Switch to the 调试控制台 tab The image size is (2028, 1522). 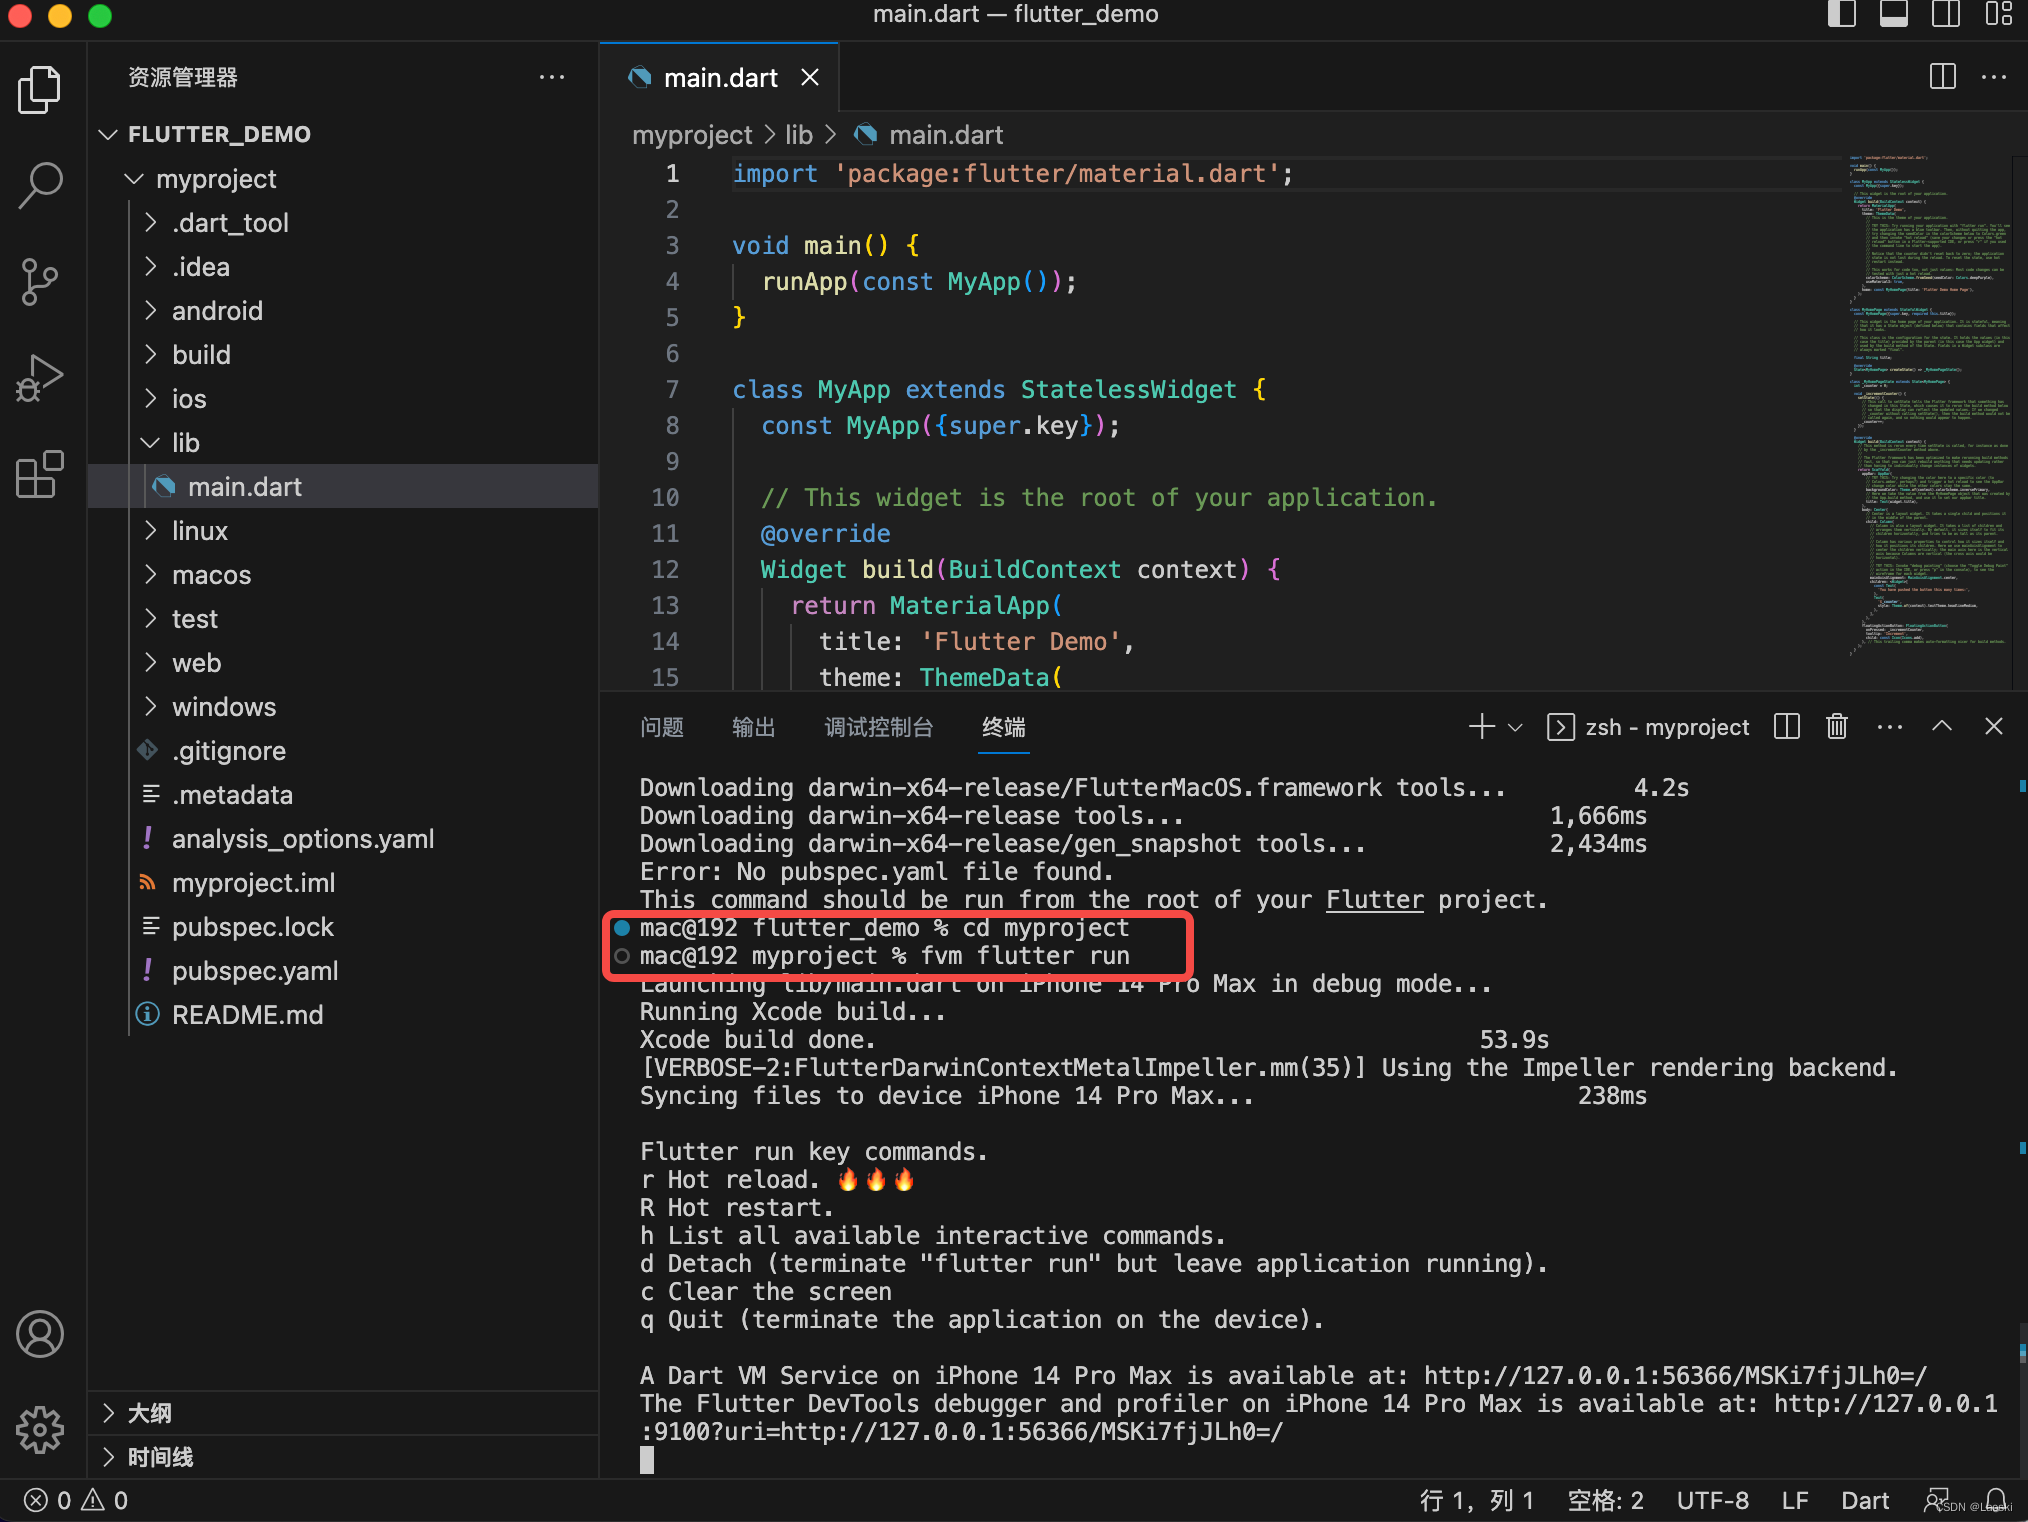878,727
